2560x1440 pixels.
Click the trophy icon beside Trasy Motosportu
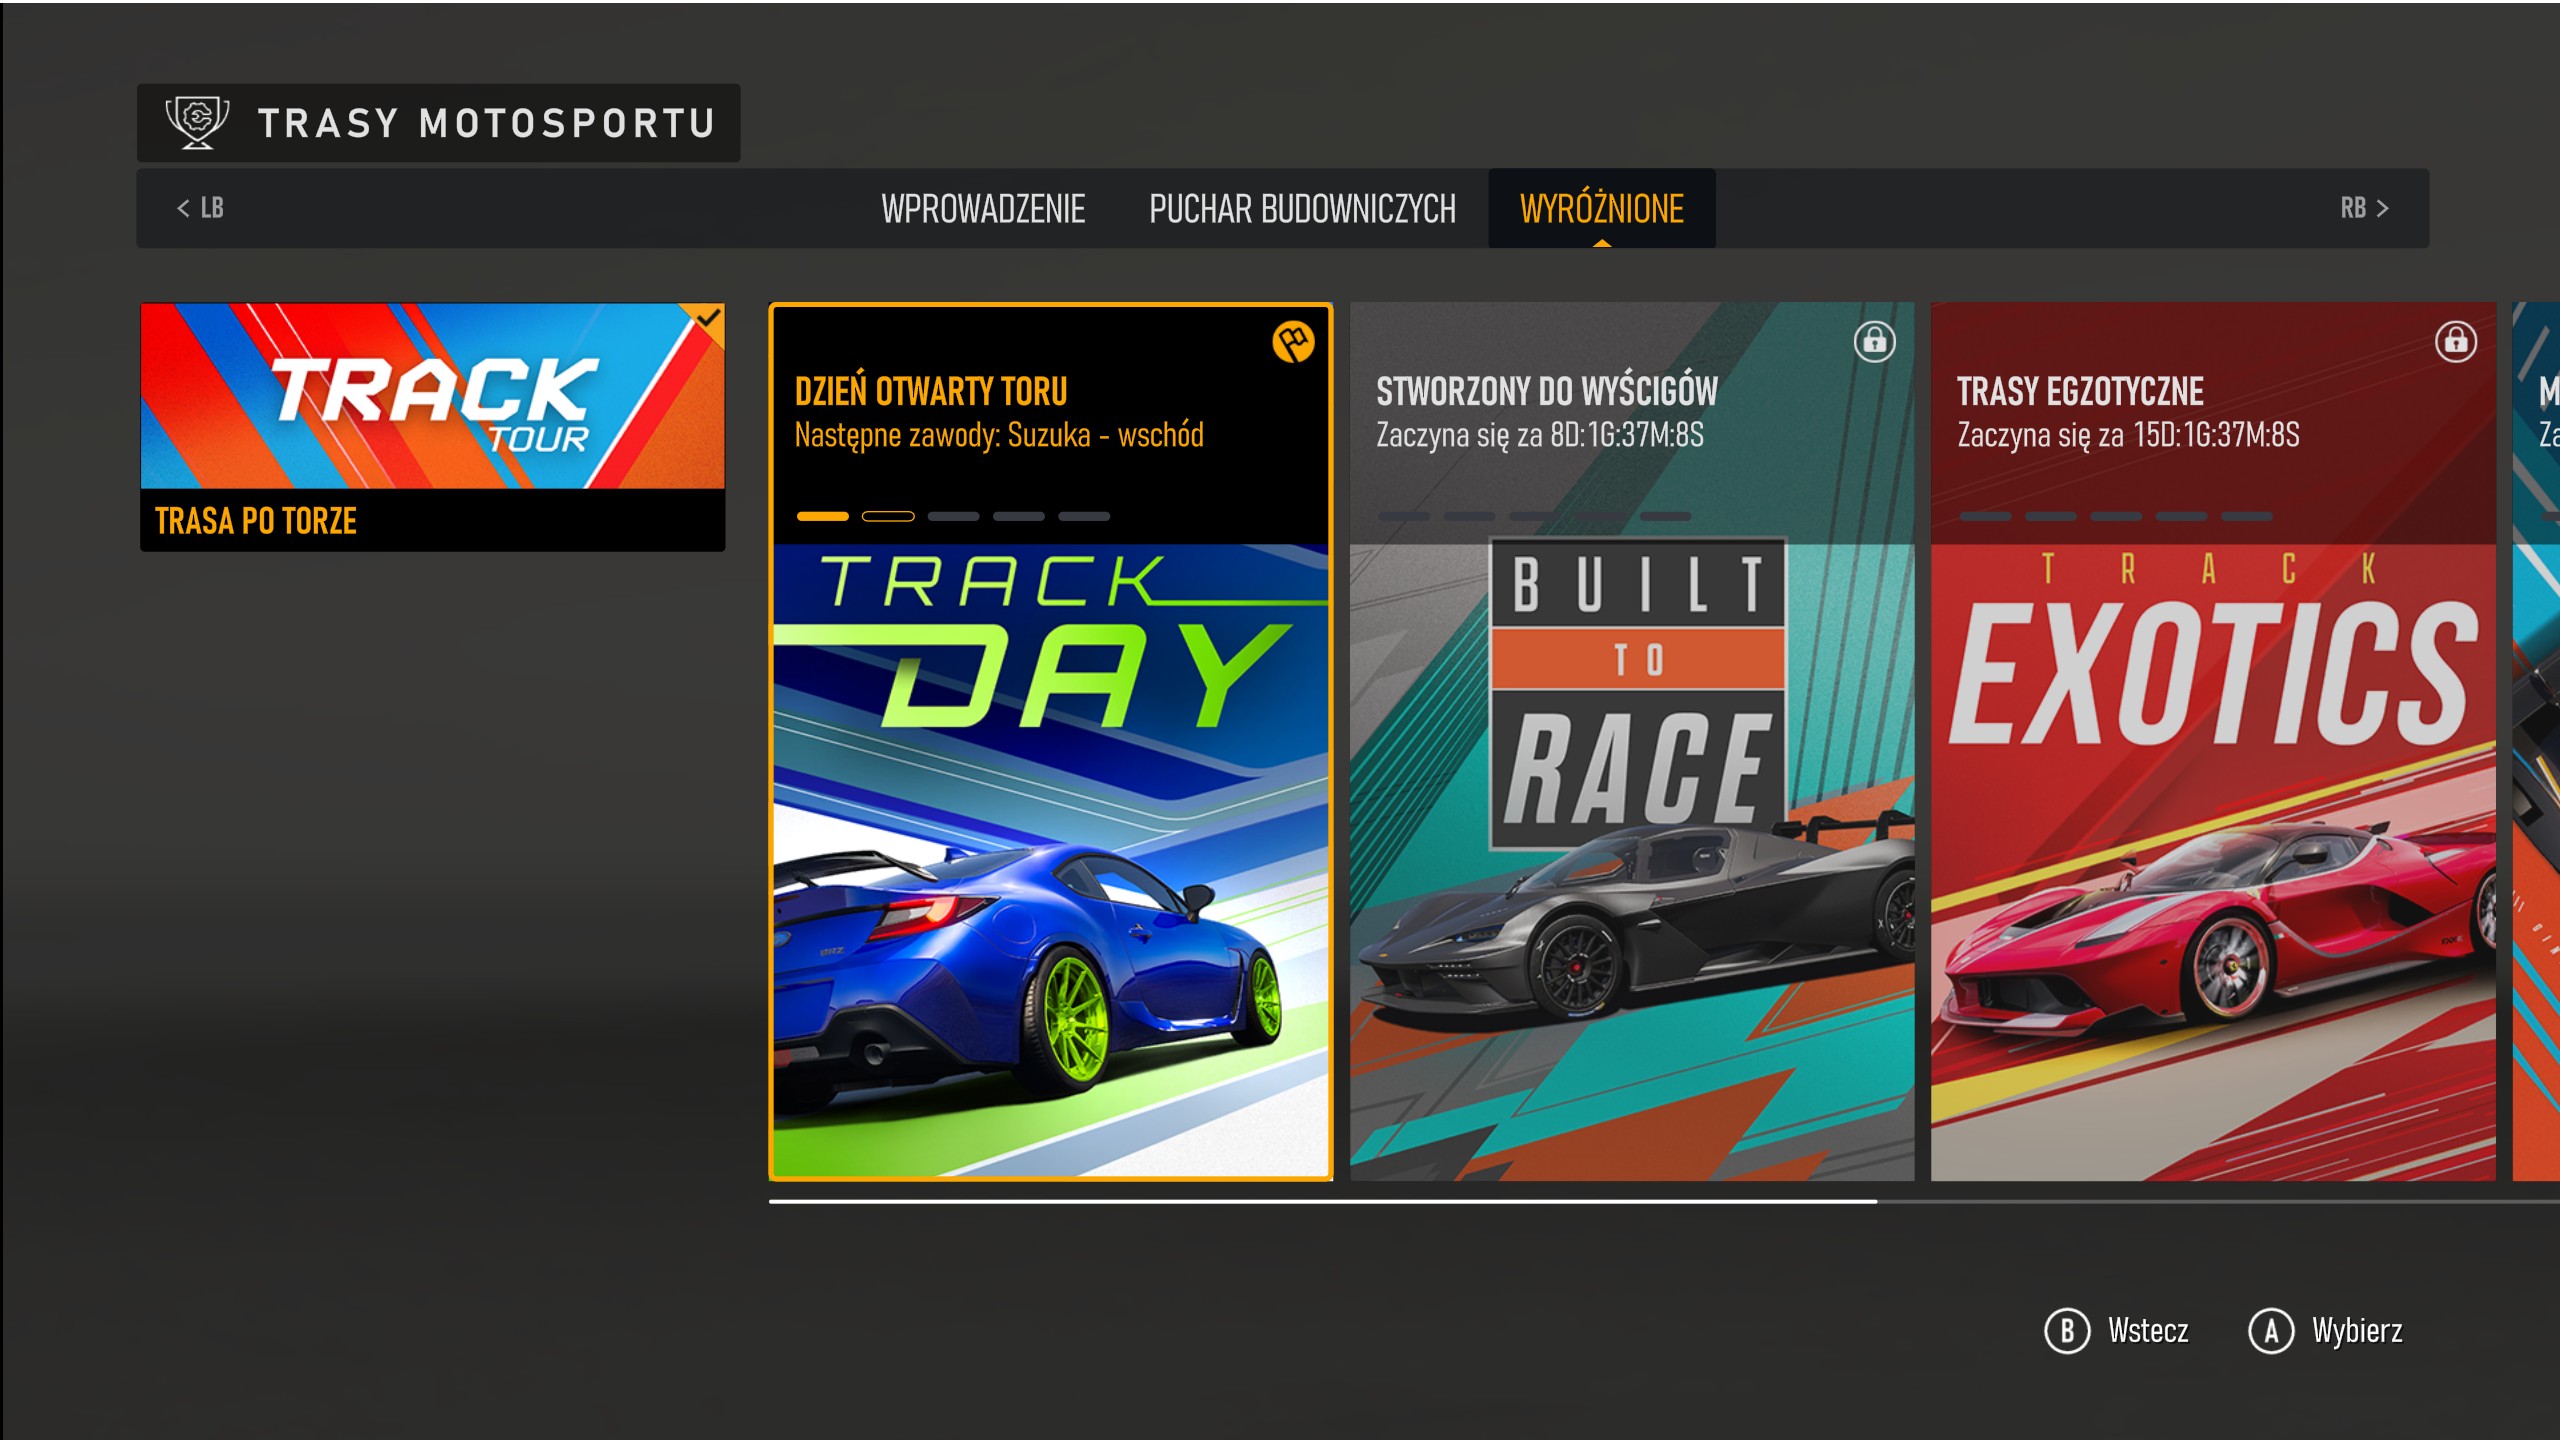pos(197,122)
